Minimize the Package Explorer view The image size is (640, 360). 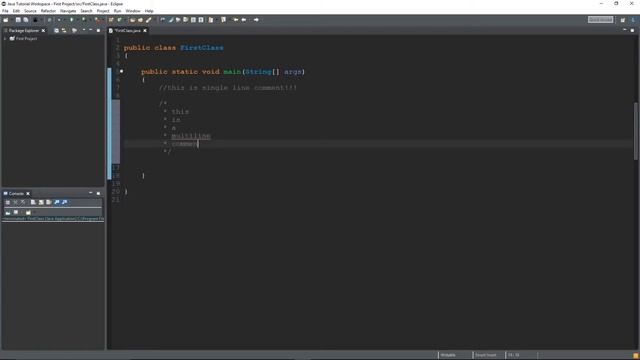(91, 30)
